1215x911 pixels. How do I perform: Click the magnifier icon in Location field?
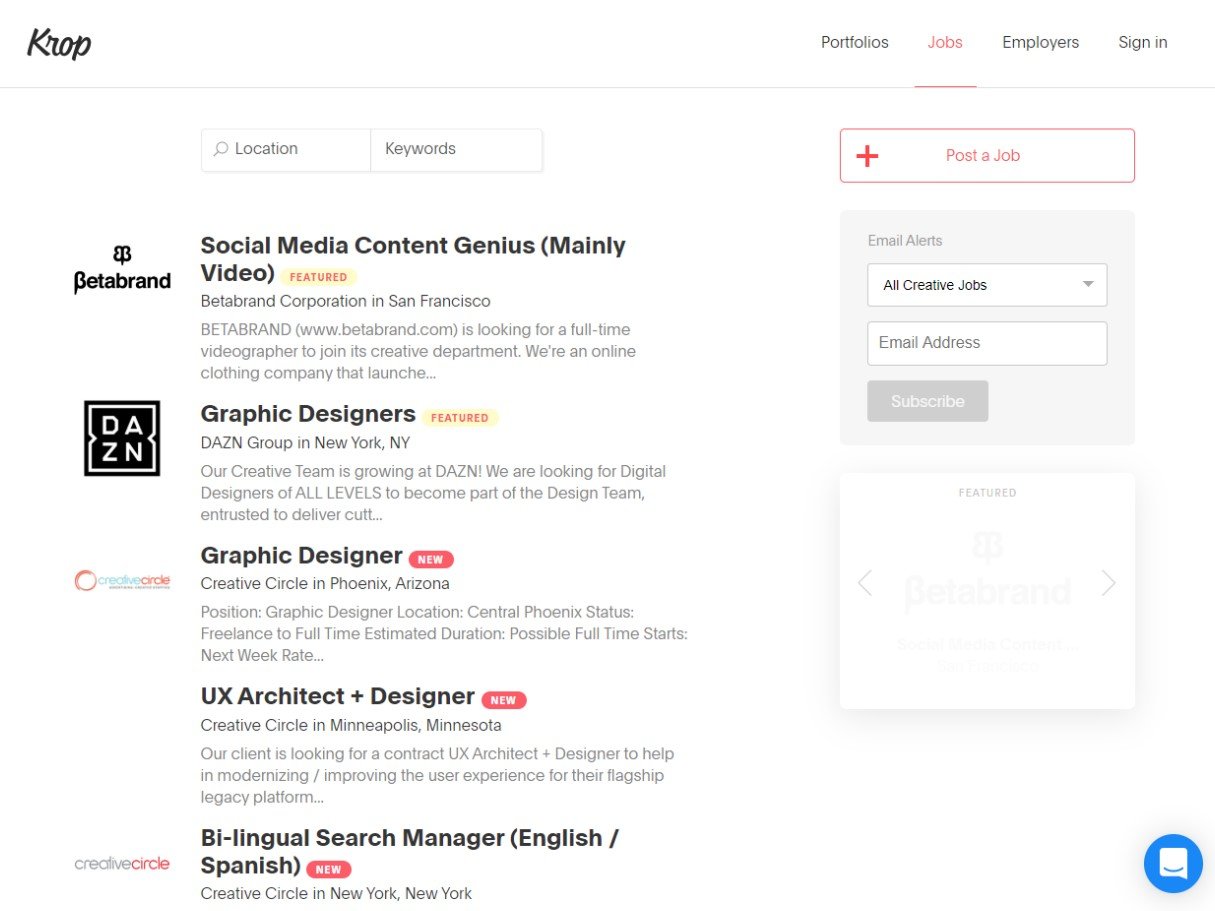(221, 149)
